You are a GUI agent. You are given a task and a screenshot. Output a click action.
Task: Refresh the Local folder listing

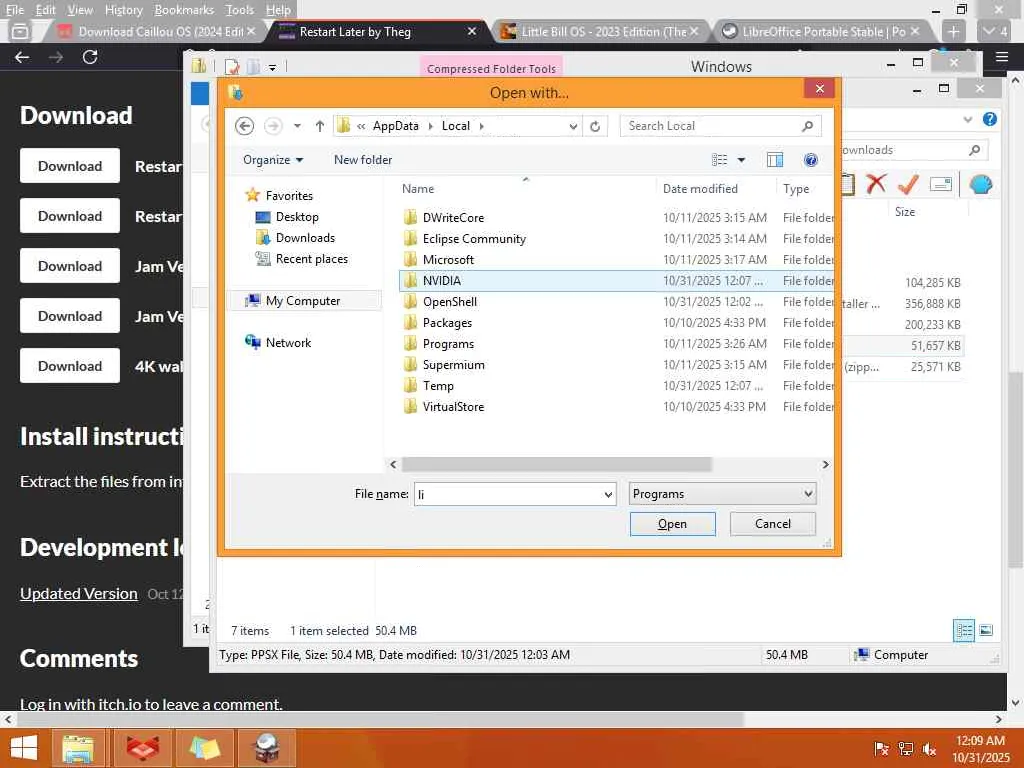(x=595, y=126)
